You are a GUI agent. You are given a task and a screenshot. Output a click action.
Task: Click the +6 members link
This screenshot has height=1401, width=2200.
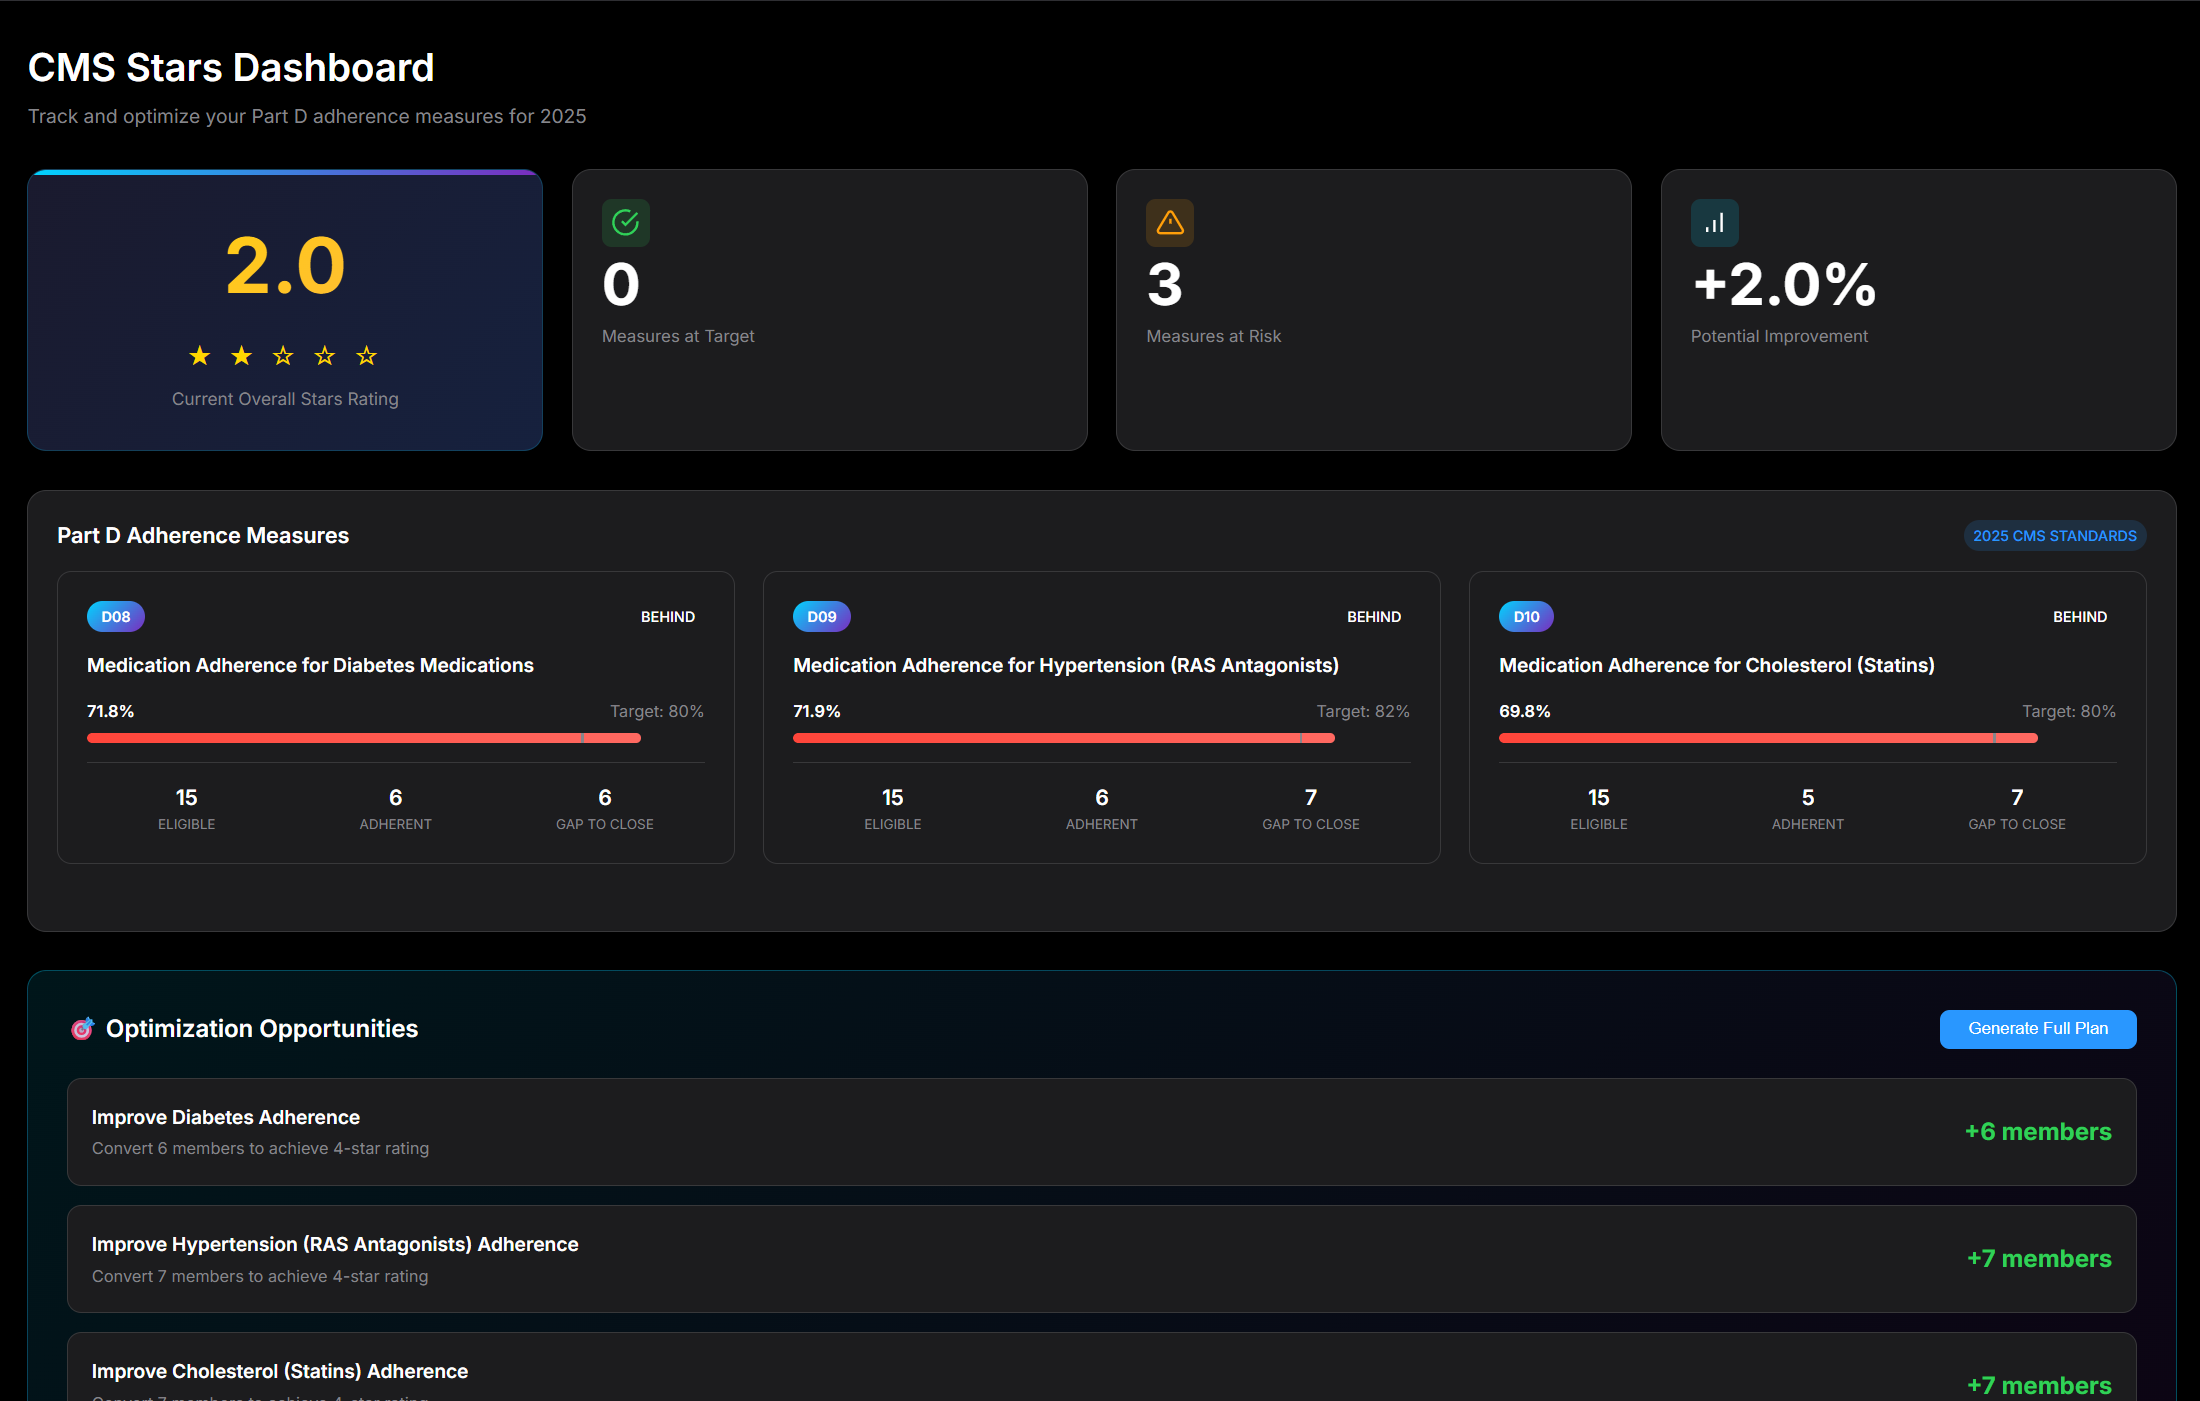(x=2037, y=1131)
